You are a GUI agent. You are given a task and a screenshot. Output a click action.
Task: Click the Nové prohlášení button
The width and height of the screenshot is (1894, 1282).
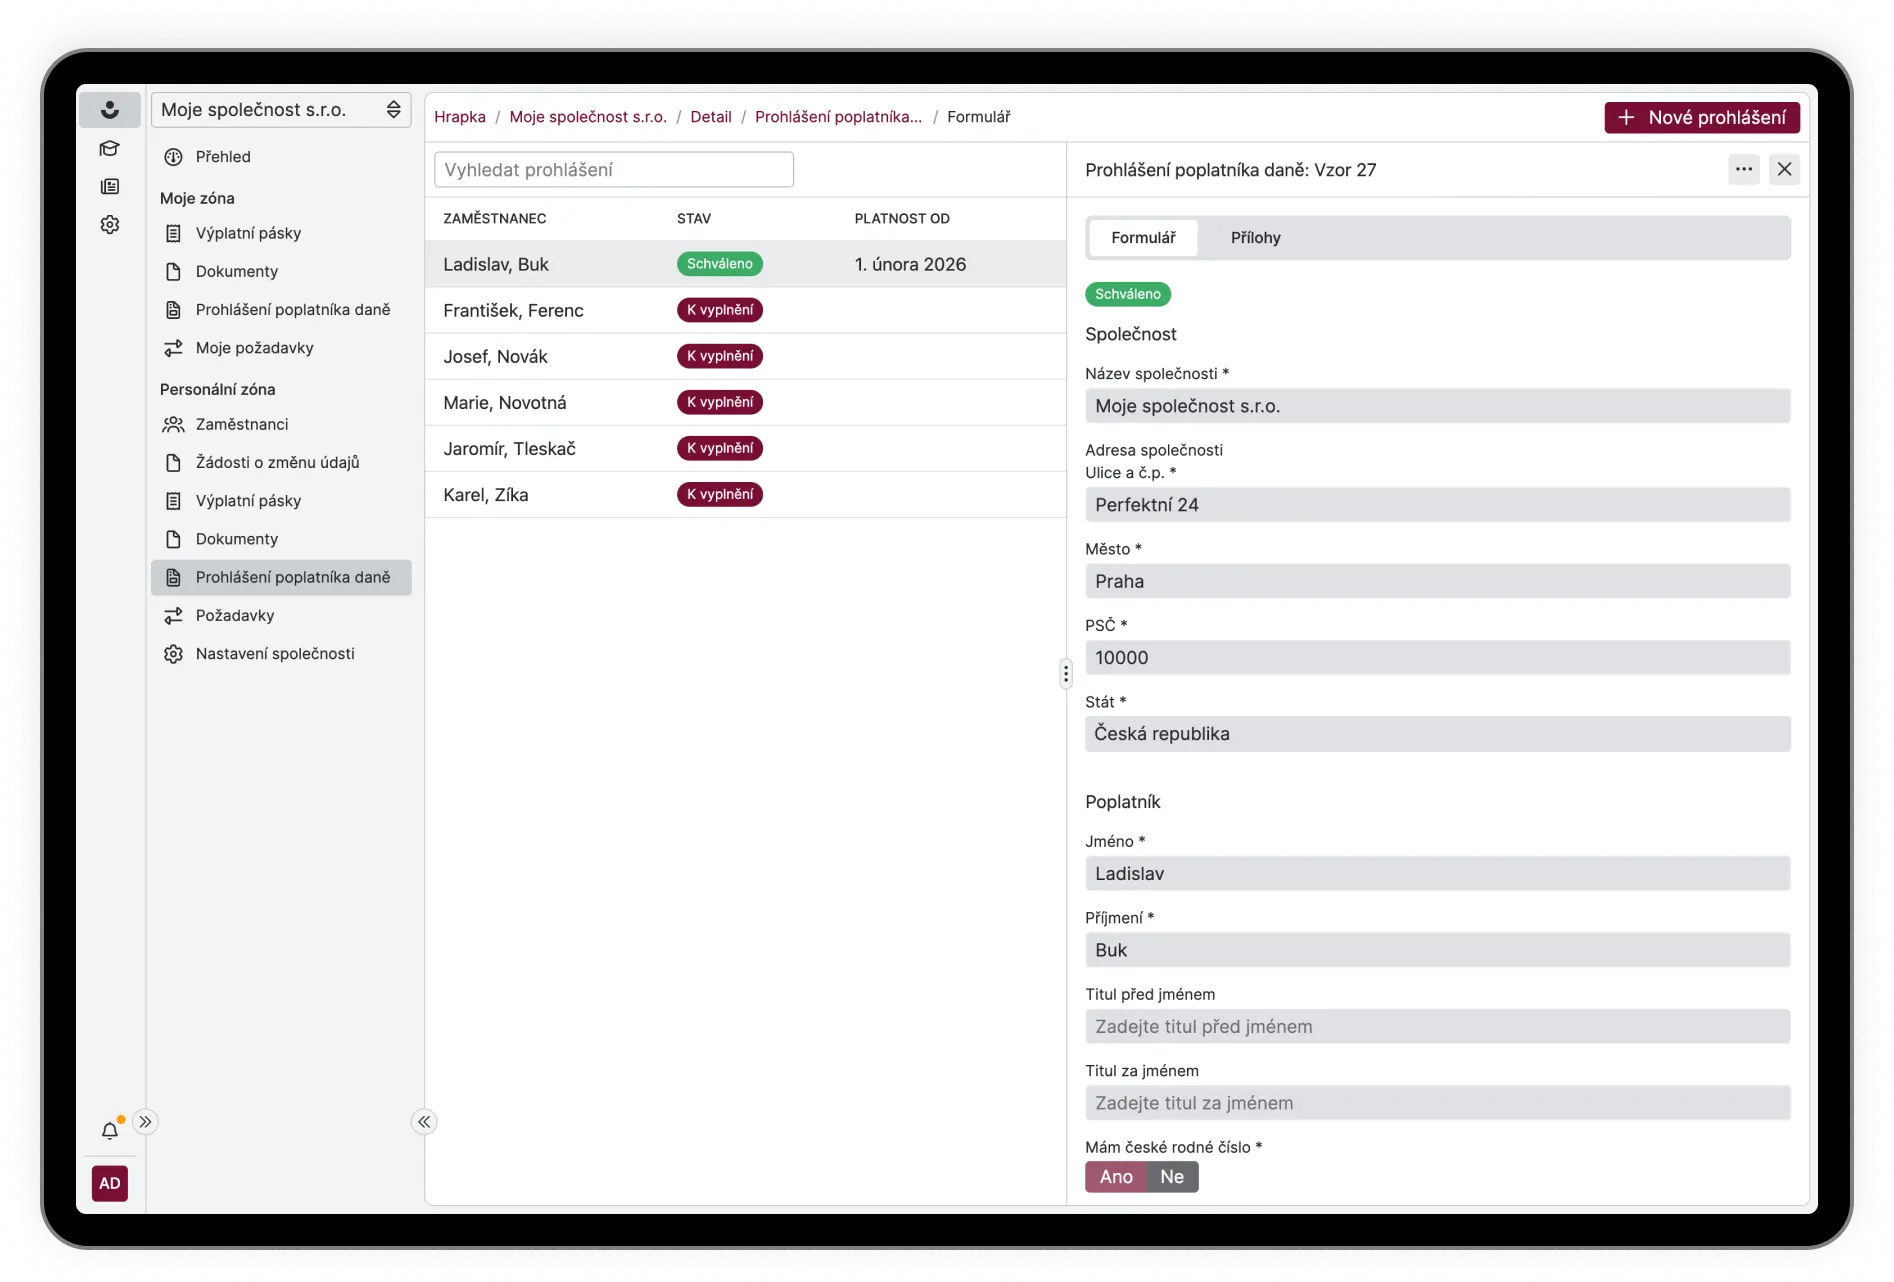(1702, 117)
